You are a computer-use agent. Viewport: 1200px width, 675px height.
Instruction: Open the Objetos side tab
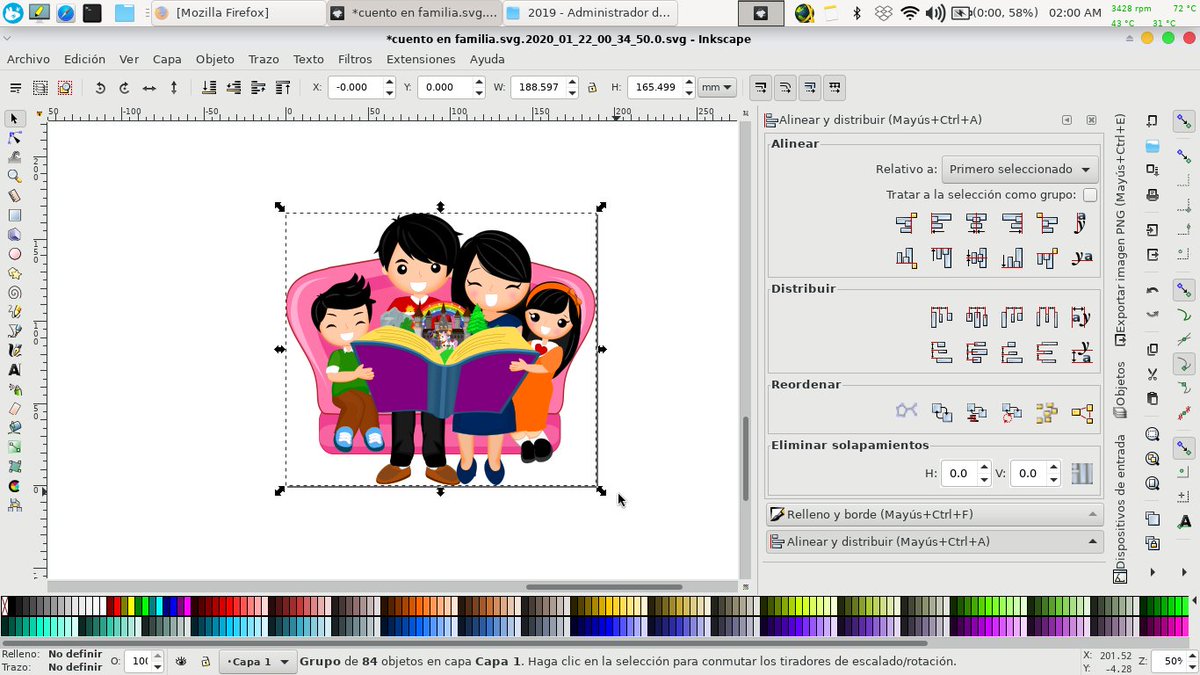pyautogui.click(x=1121, y=388)
